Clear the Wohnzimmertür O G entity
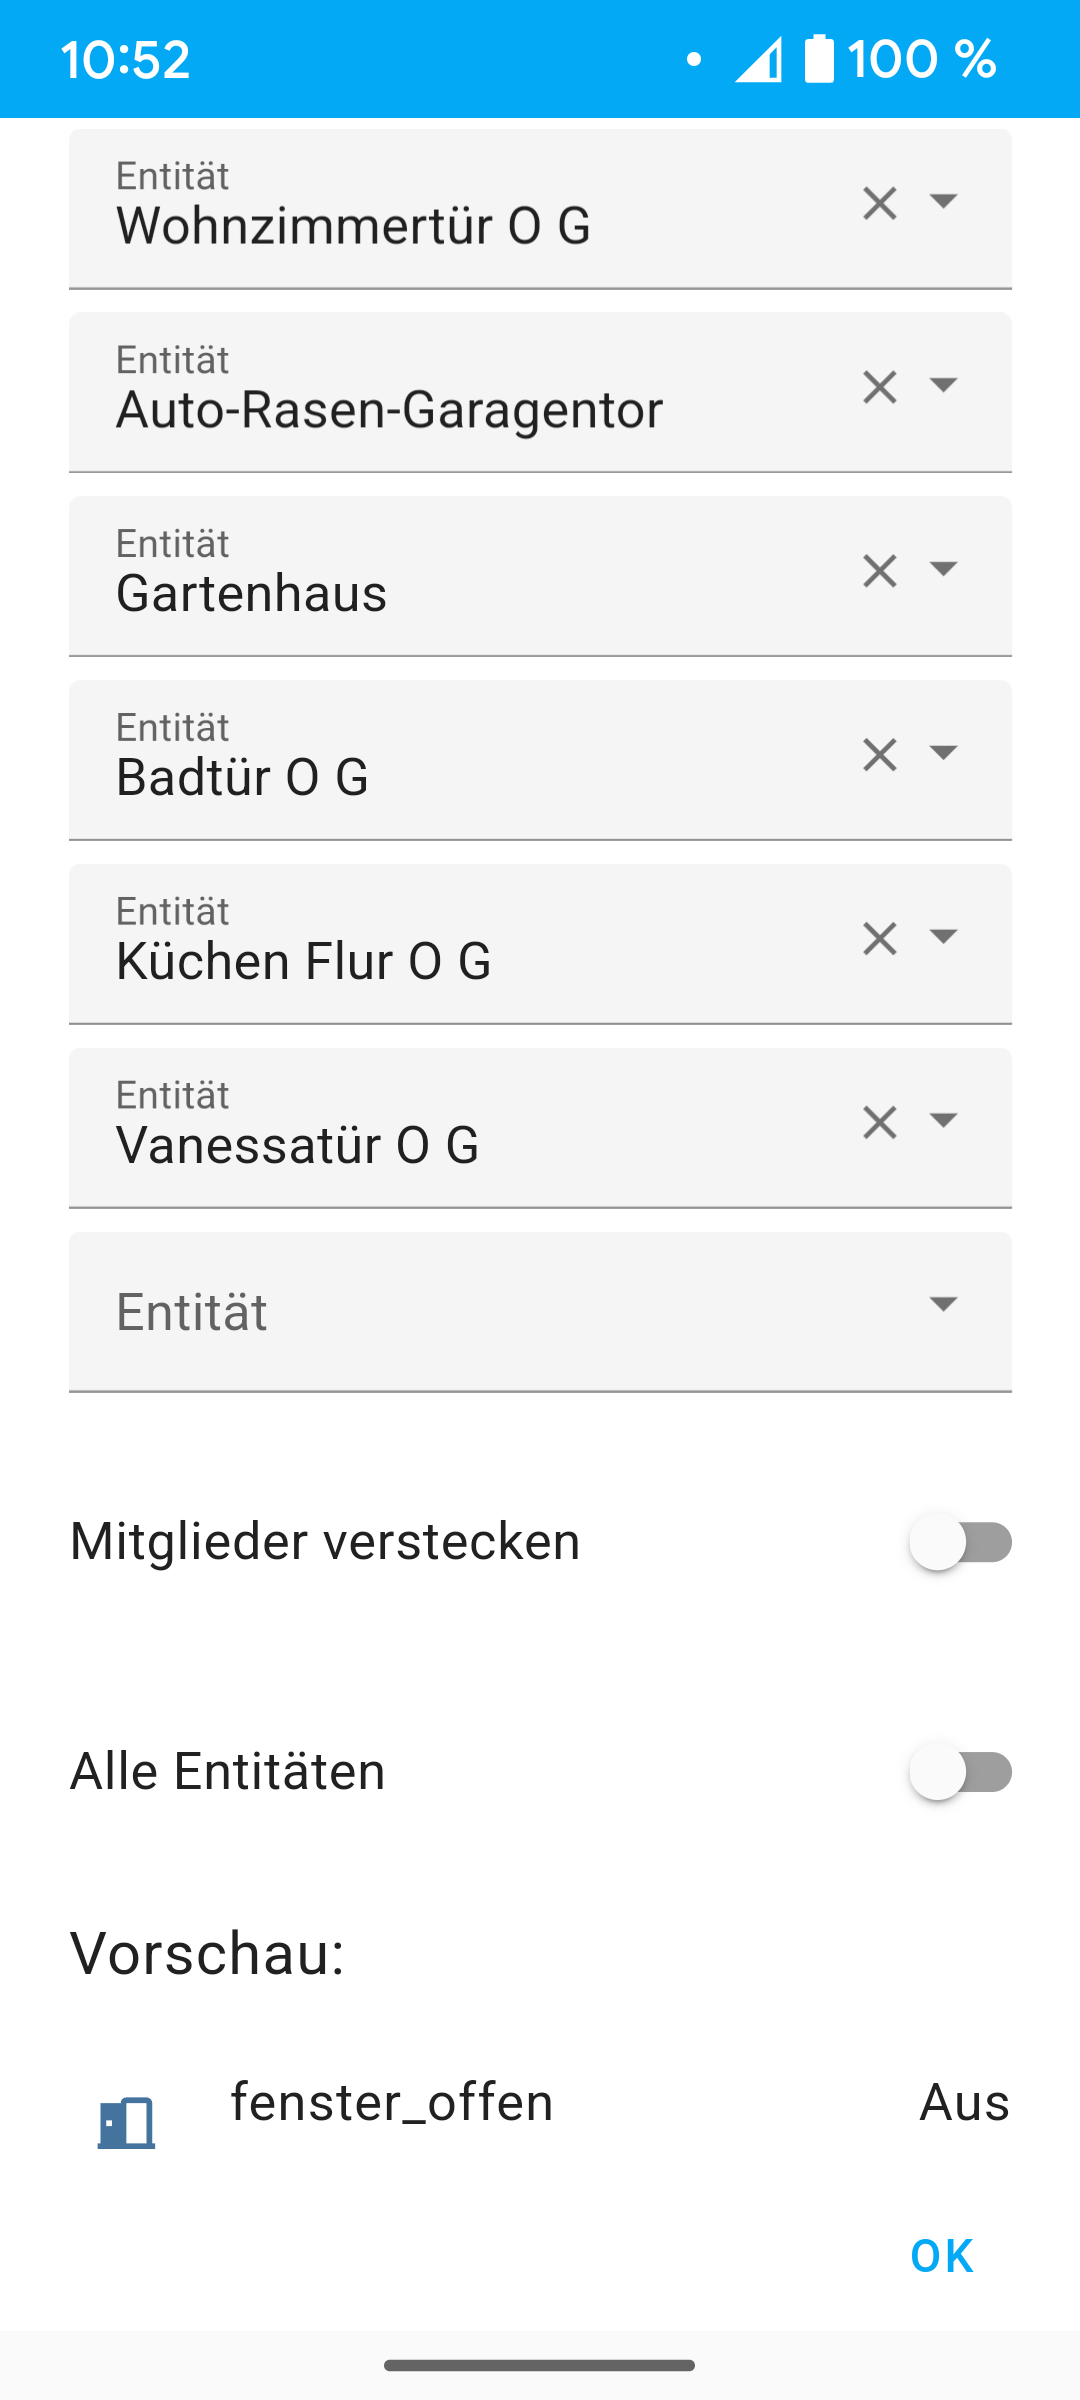This screenshot has width=1080, height=2400. [879, 204]
